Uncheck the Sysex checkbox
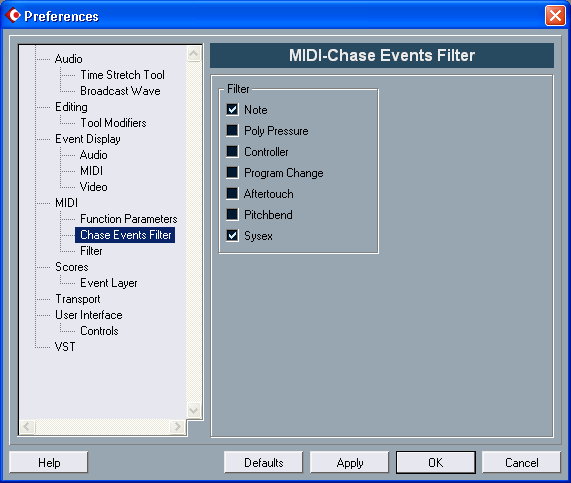 click(x=232, y=235)
